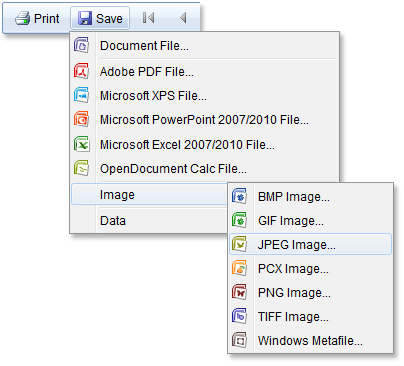This screenshot has height=366, width=404.
Task: Click the GIF Image green icon
Action: 239,220
